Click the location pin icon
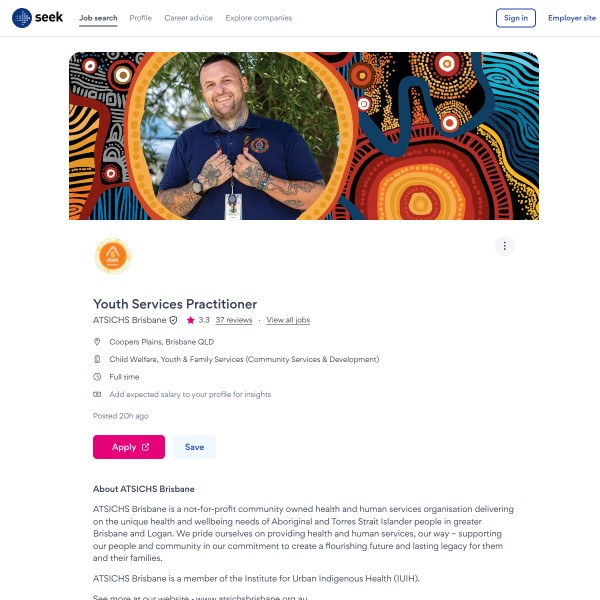This screenshot has width=600, height=600. 97,342
